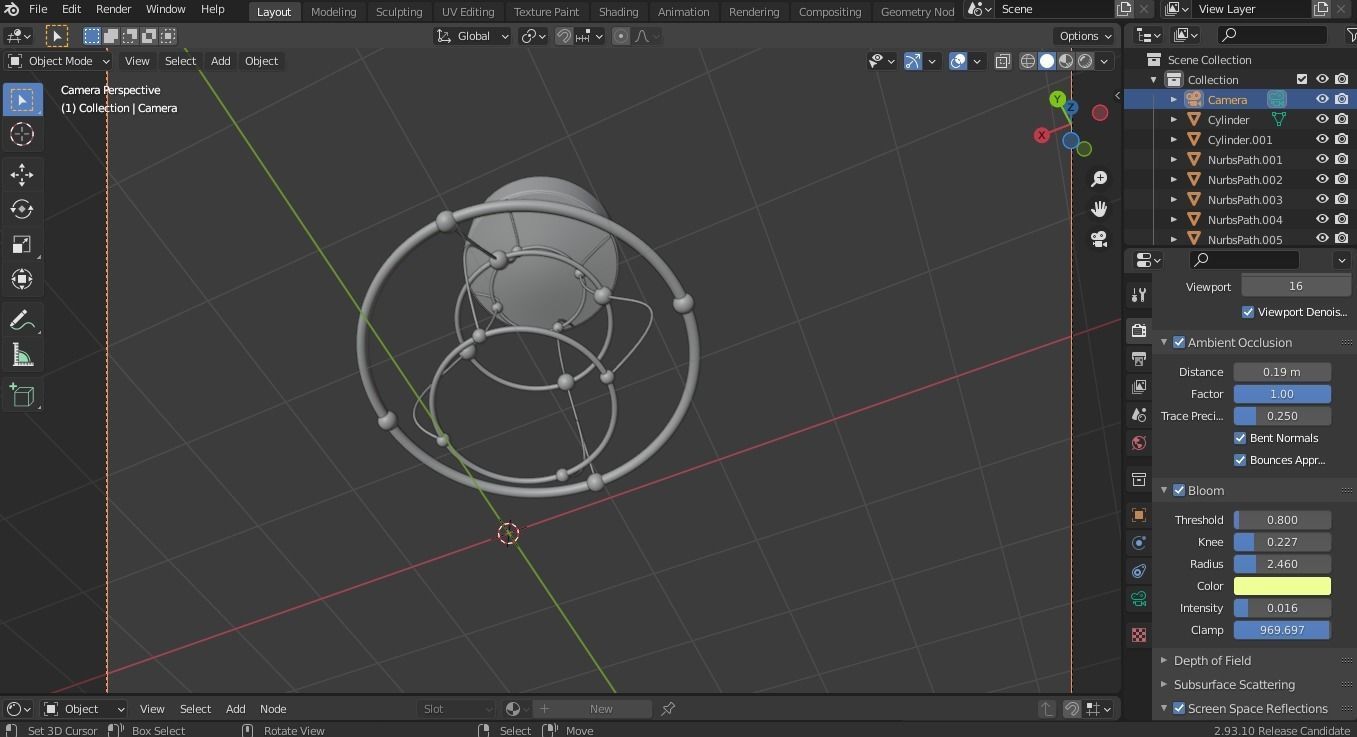The image size is (1357, 737).
Task: Select the Scale tool
Action: point(22,245)
